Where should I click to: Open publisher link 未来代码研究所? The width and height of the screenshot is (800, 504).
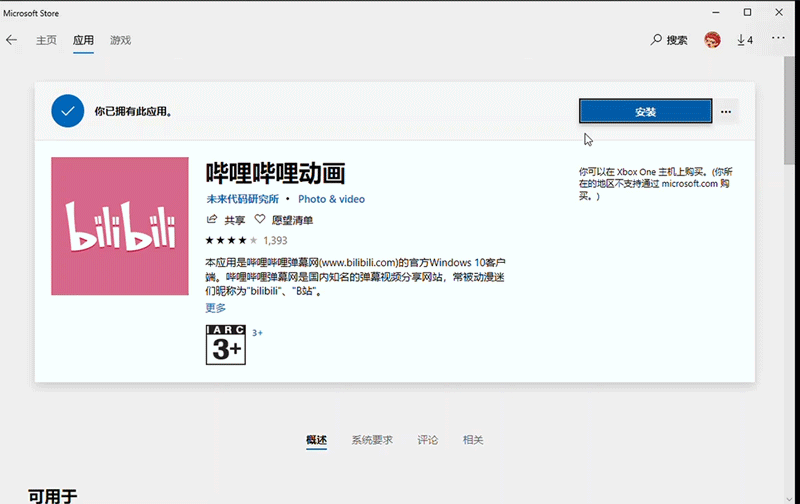[x=242, y=199]
